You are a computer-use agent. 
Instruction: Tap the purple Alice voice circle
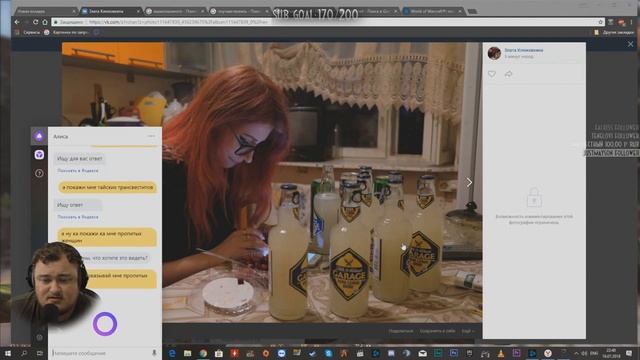point(105,324)
